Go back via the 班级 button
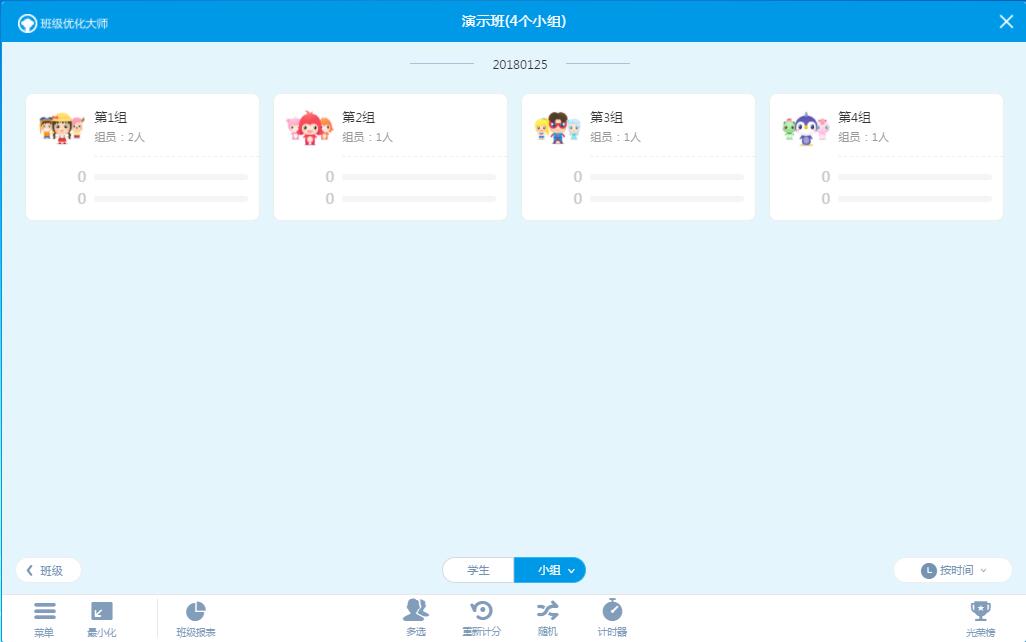The width and height of the screenshot is (1026, 642). coord(48,570)
